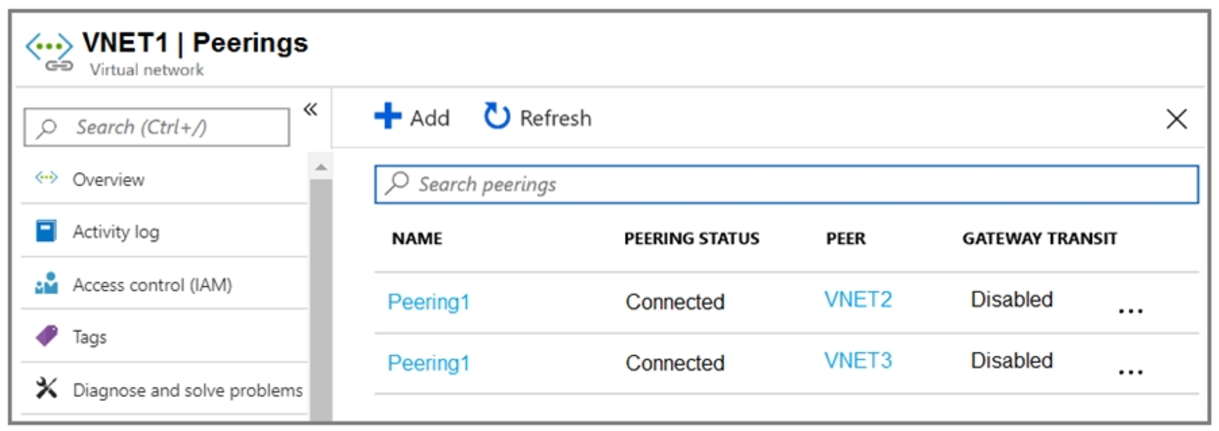
Task: Open the VNET3 peer link
Action: [858, 360]
